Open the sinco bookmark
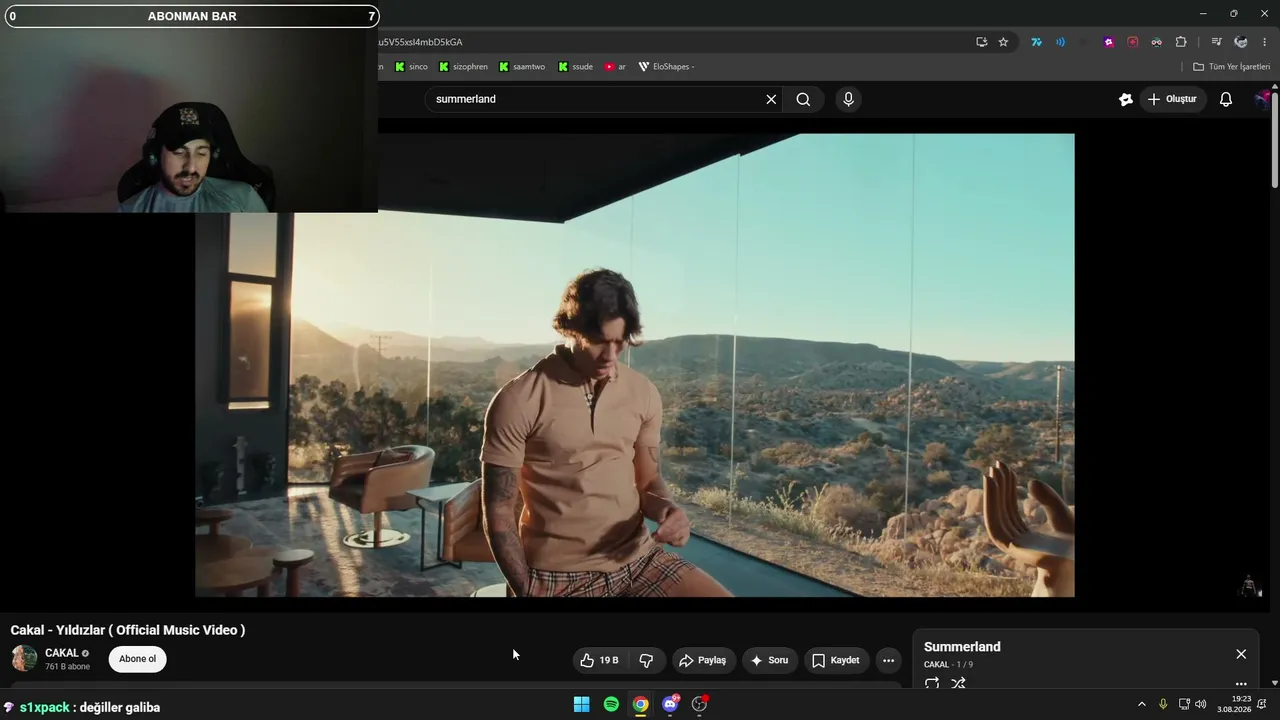 pos(411,67)
